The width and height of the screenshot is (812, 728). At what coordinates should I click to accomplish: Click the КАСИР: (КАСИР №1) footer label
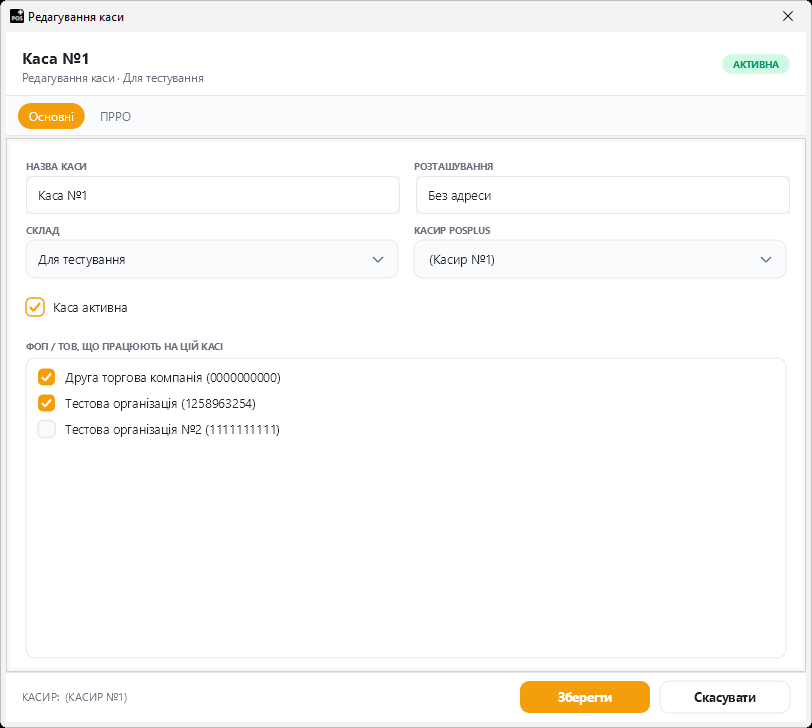(75, 697)
